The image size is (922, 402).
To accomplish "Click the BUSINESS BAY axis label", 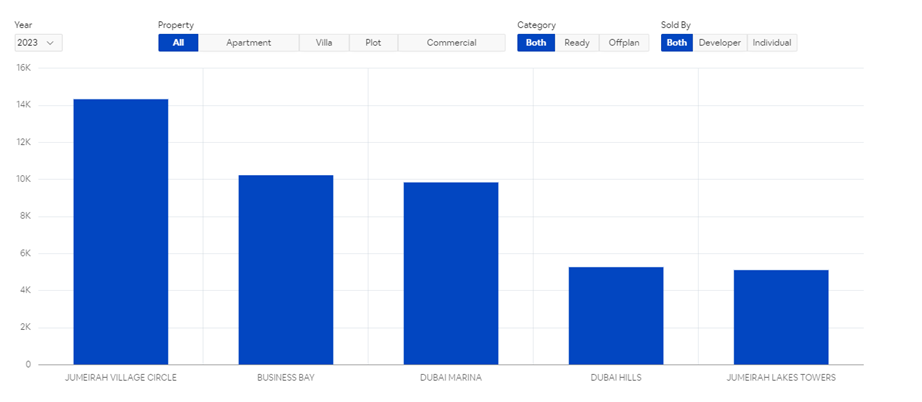I will pos(286,378).
